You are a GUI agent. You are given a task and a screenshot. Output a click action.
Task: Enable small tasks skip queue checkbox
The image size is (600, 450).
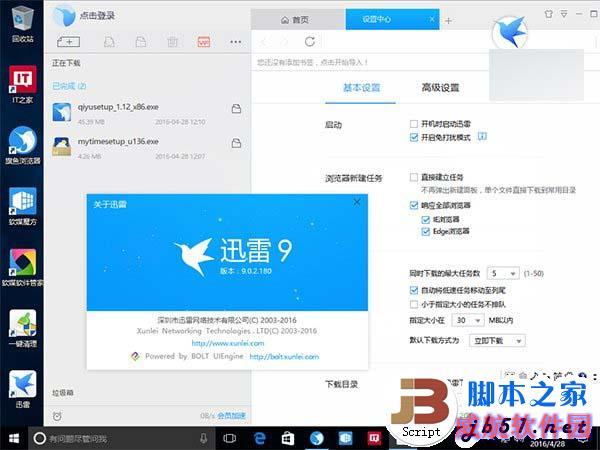(x=414, y=305)
